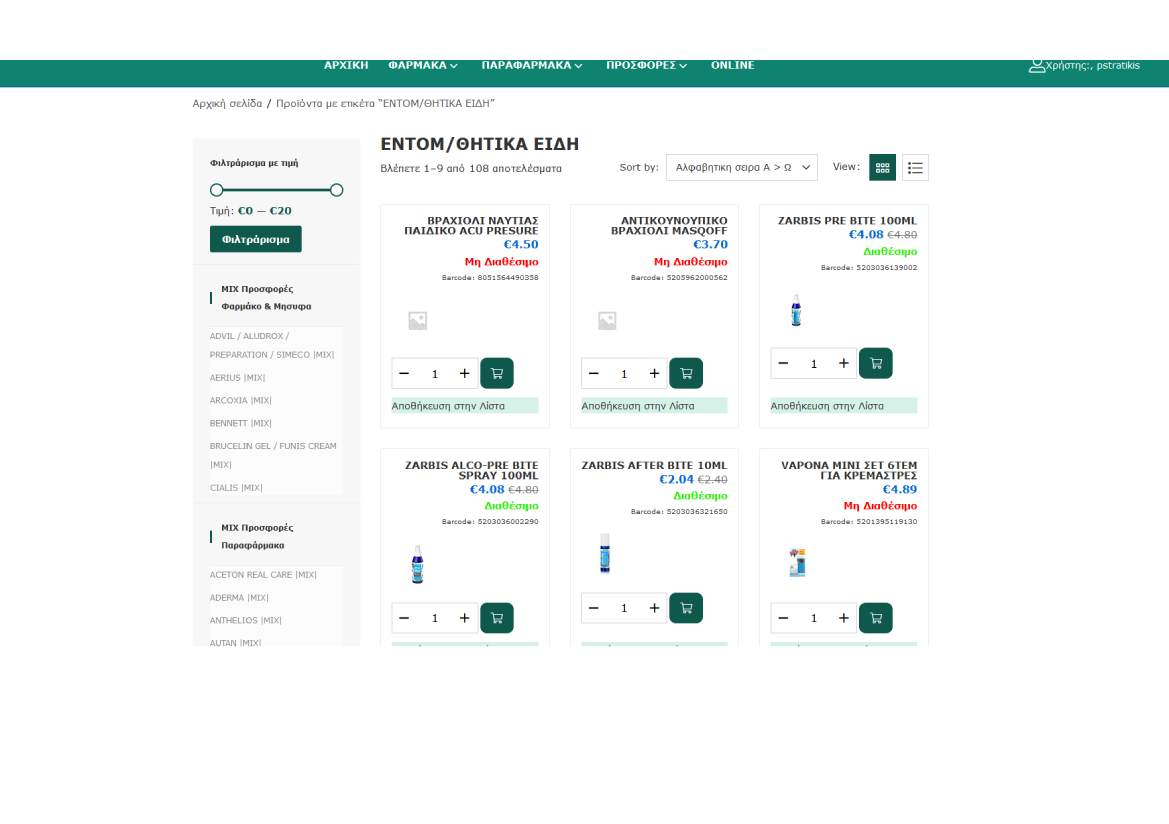This screenshot has width=1169, height=824.
Task: Open ZARBIS PRE BITE product thumbnail
Action: 796,310
